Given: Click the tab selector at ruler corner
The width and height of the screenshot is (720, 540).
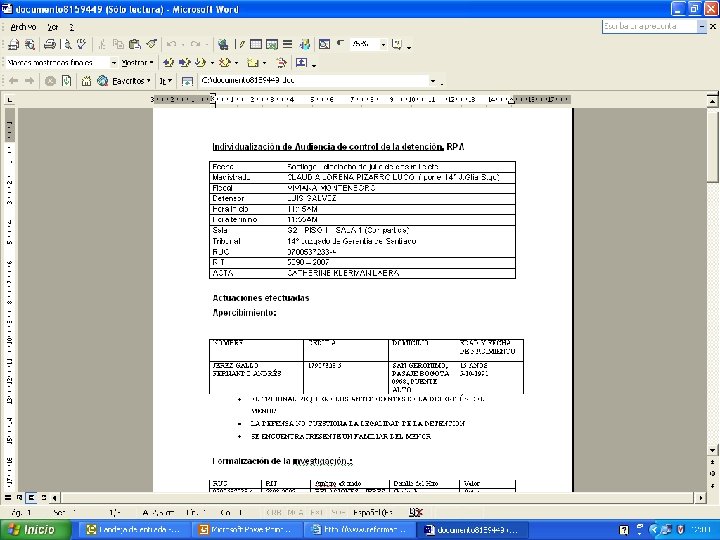Looking at the screenshot, I should coord(10,99).
